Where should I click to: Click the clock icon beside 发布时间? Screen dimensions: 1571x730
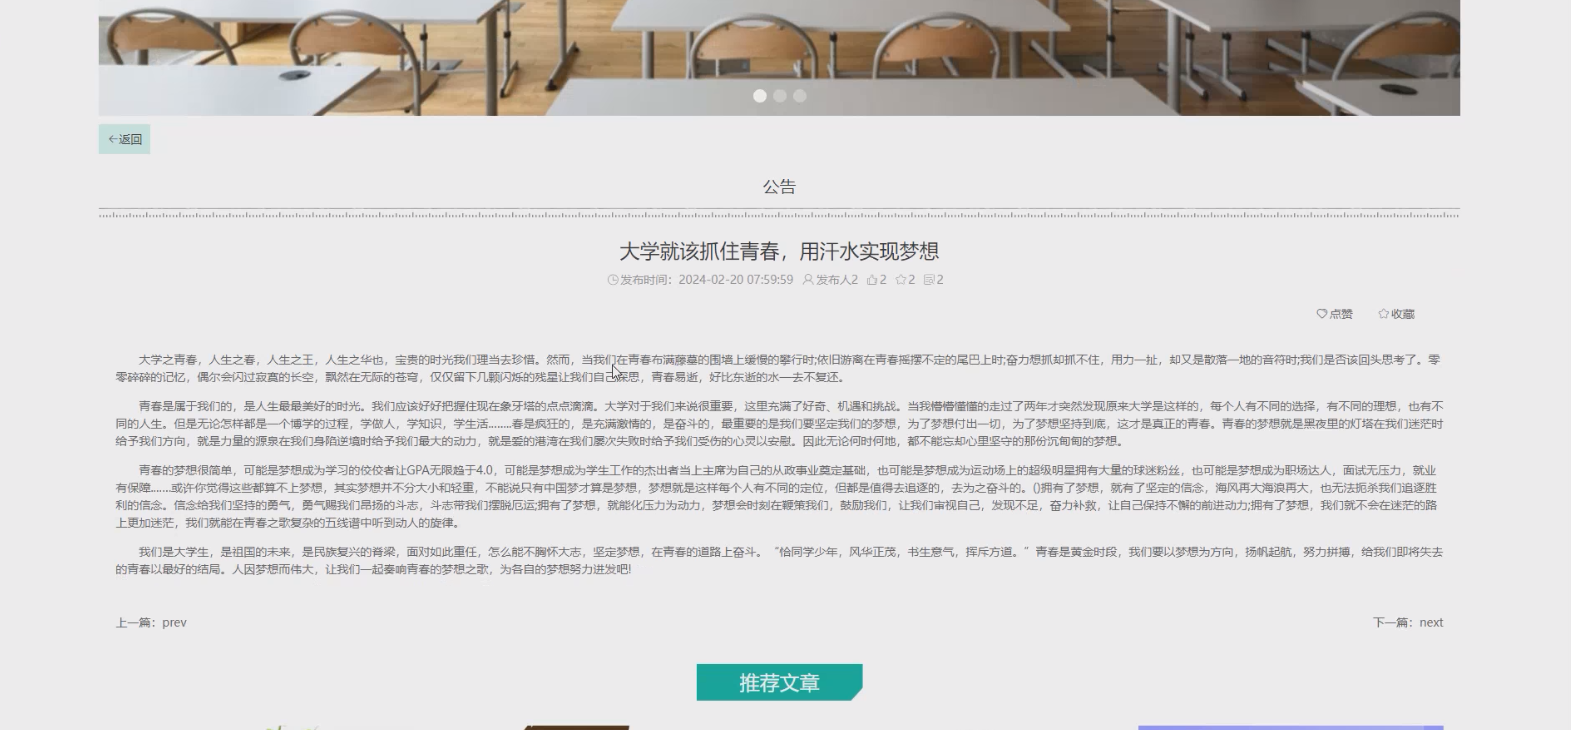pos(613,280)
